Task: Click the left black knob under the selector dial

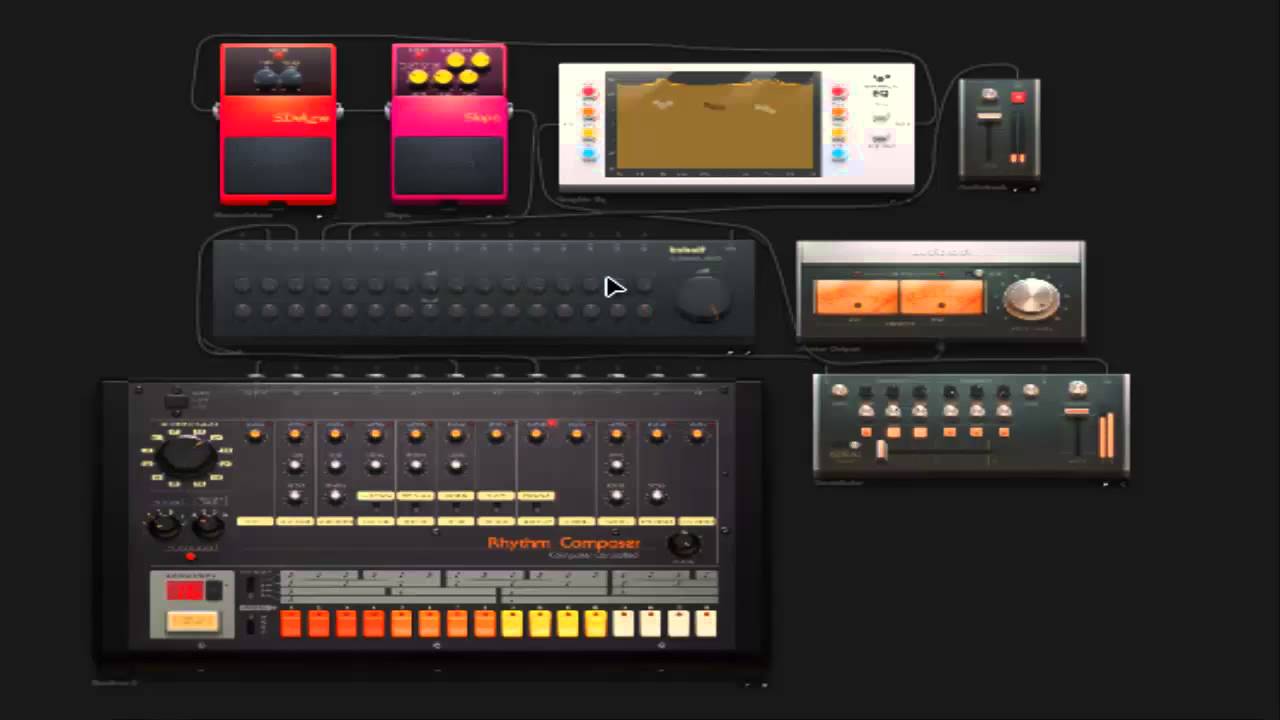Action: (x=164, y=523)
